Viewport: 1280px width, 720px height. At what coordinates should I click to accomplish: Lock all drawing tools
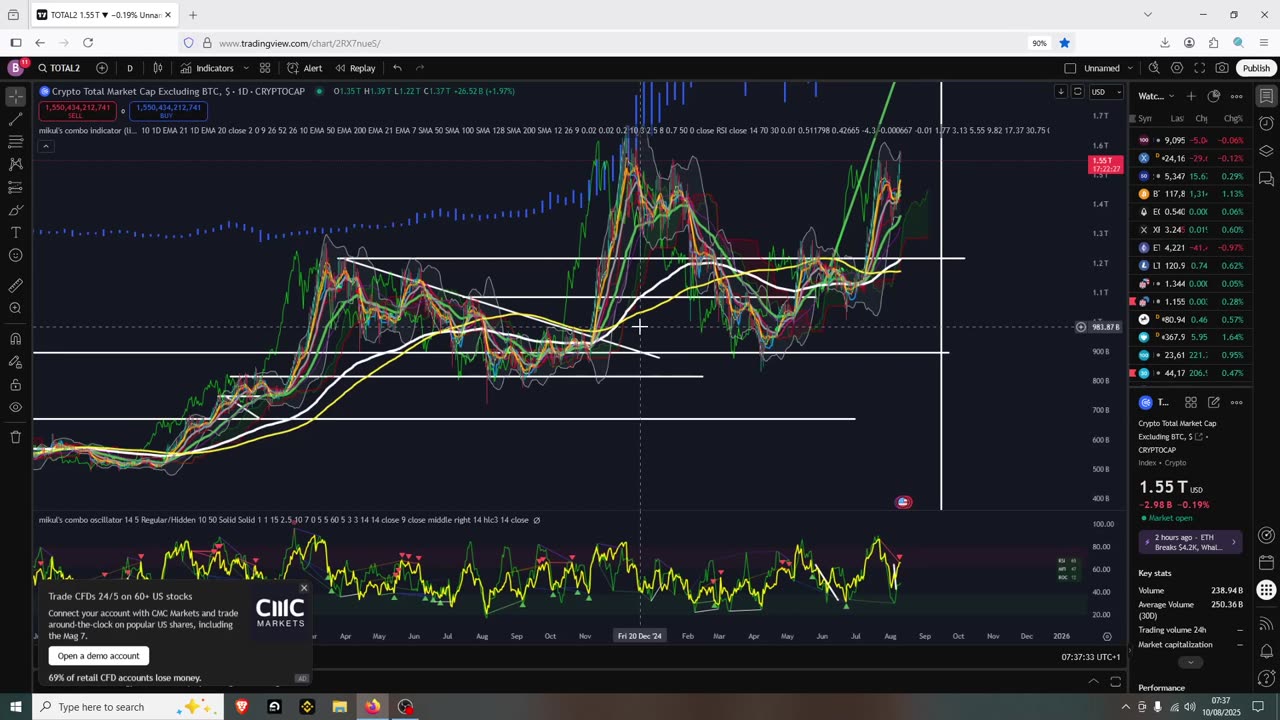[x=15, y=384]
